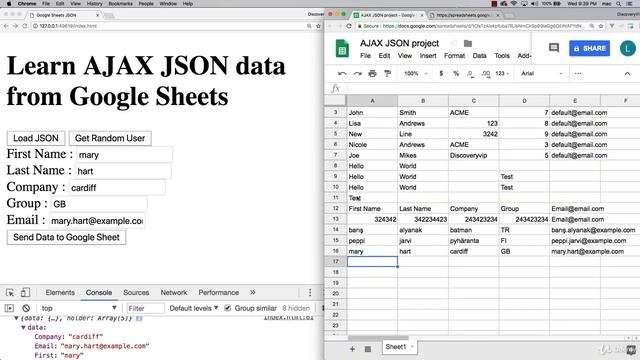Collapse the Sheets header chevron
The height and width of the screenshot is (360, 640).
627,74
